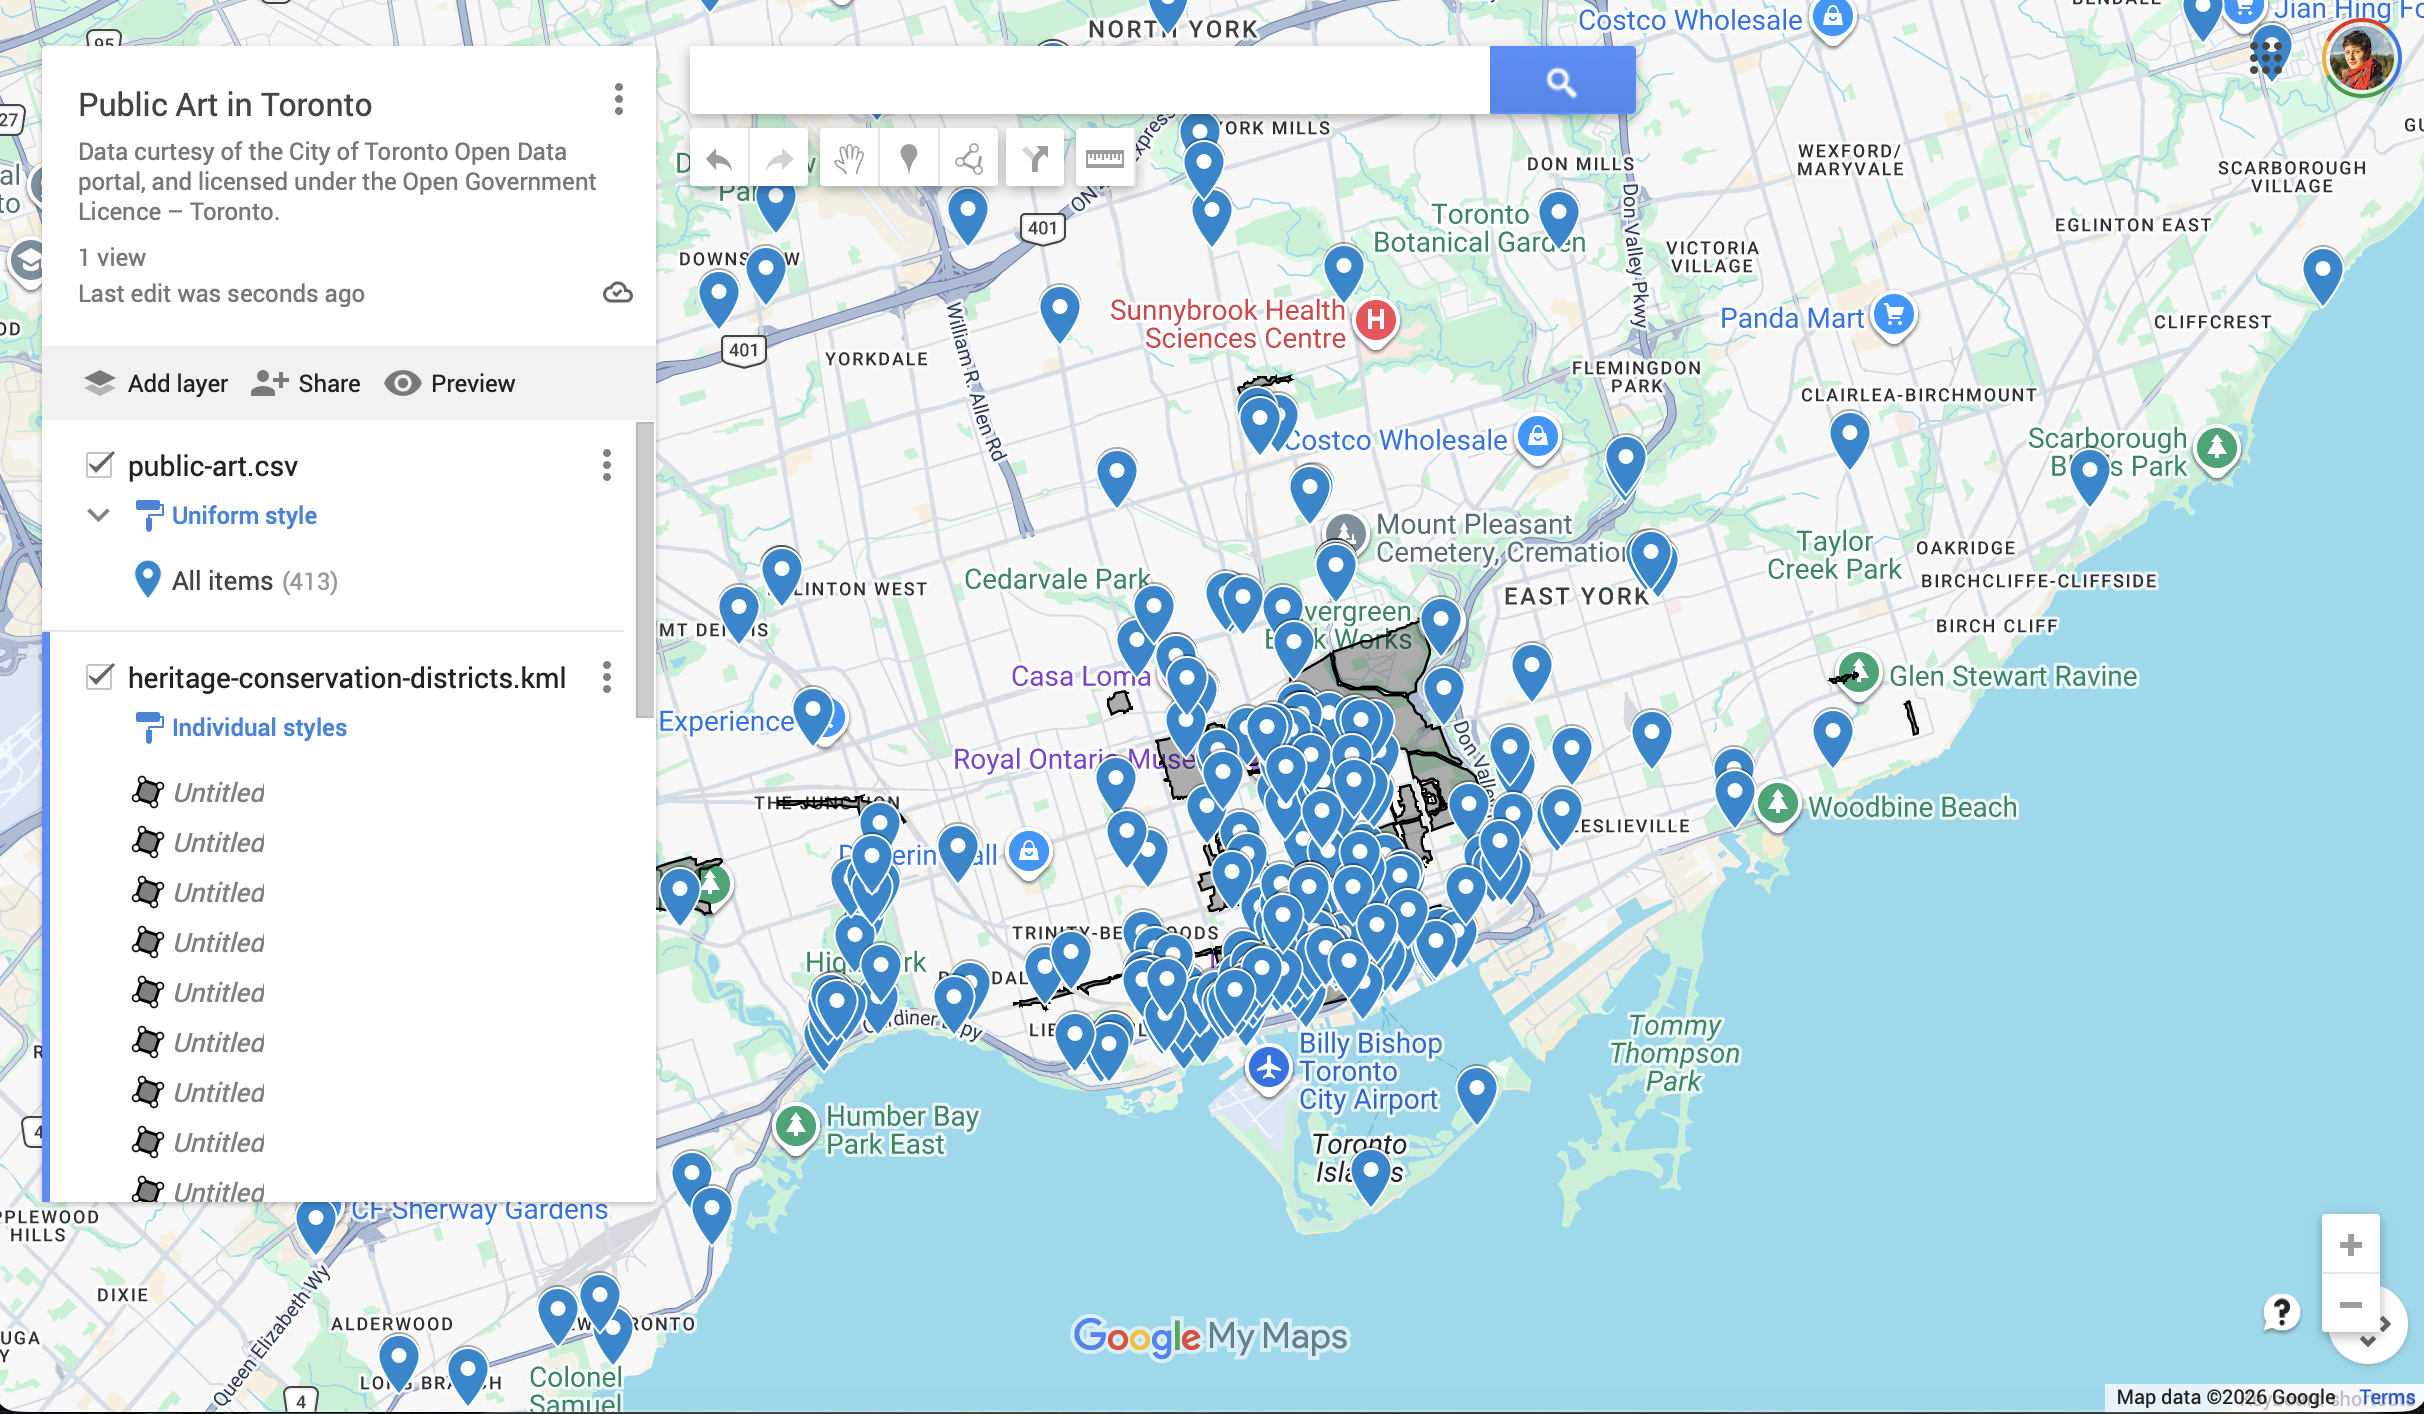2424x1414 pixels.
Task: Click the Add directions tool
Action: tap(1035, 159)
